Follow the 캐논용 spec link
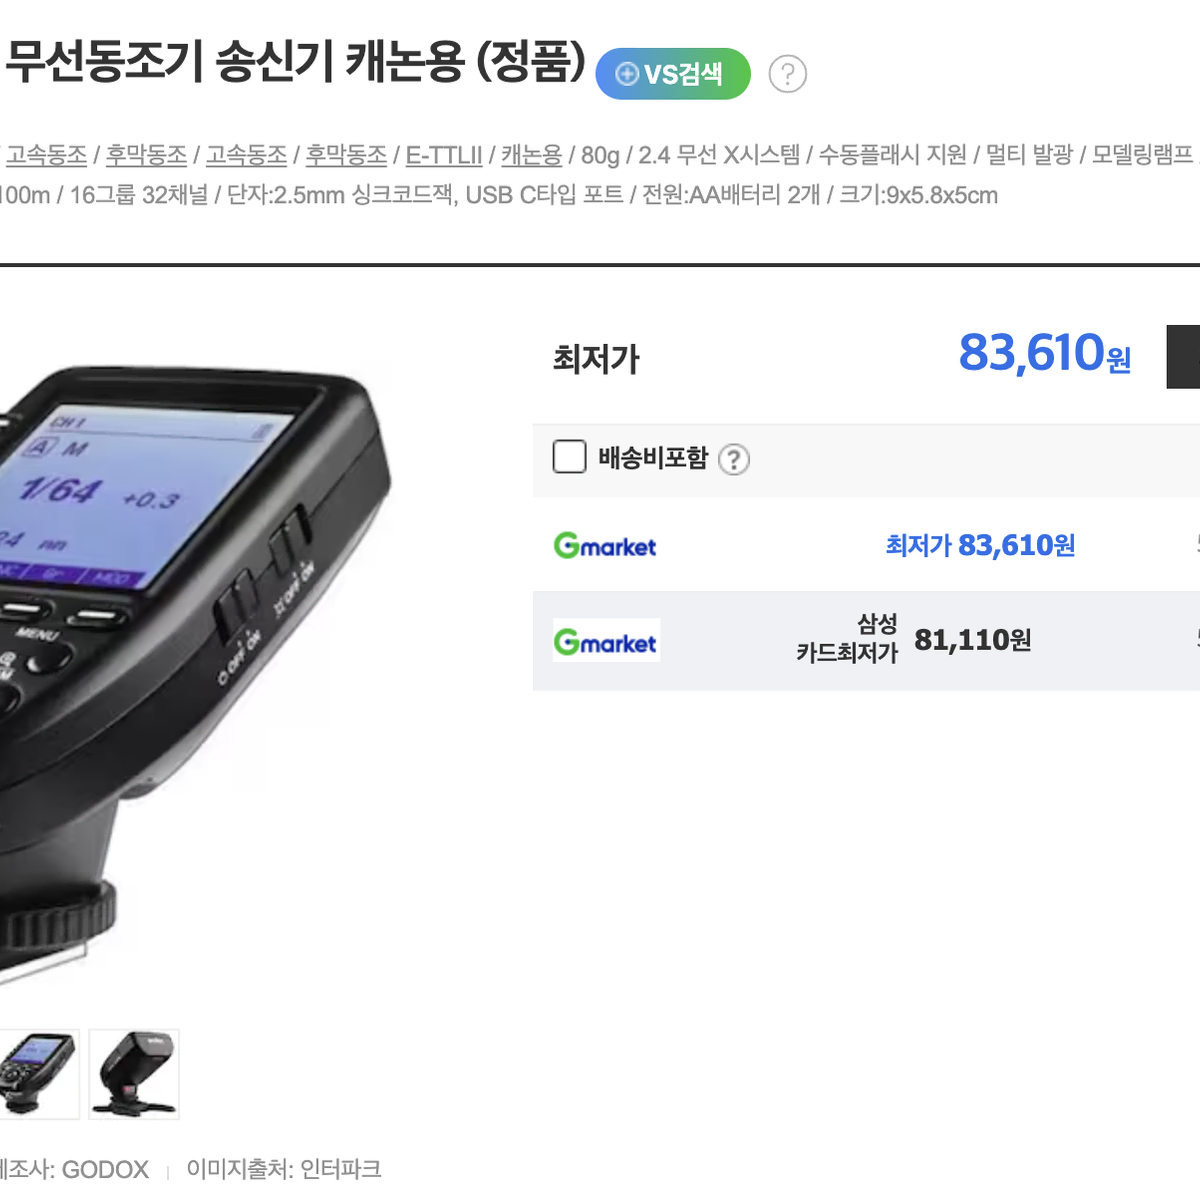Image resolution: width=1200 pixels, height=1200 pixels. coord(531,155)
